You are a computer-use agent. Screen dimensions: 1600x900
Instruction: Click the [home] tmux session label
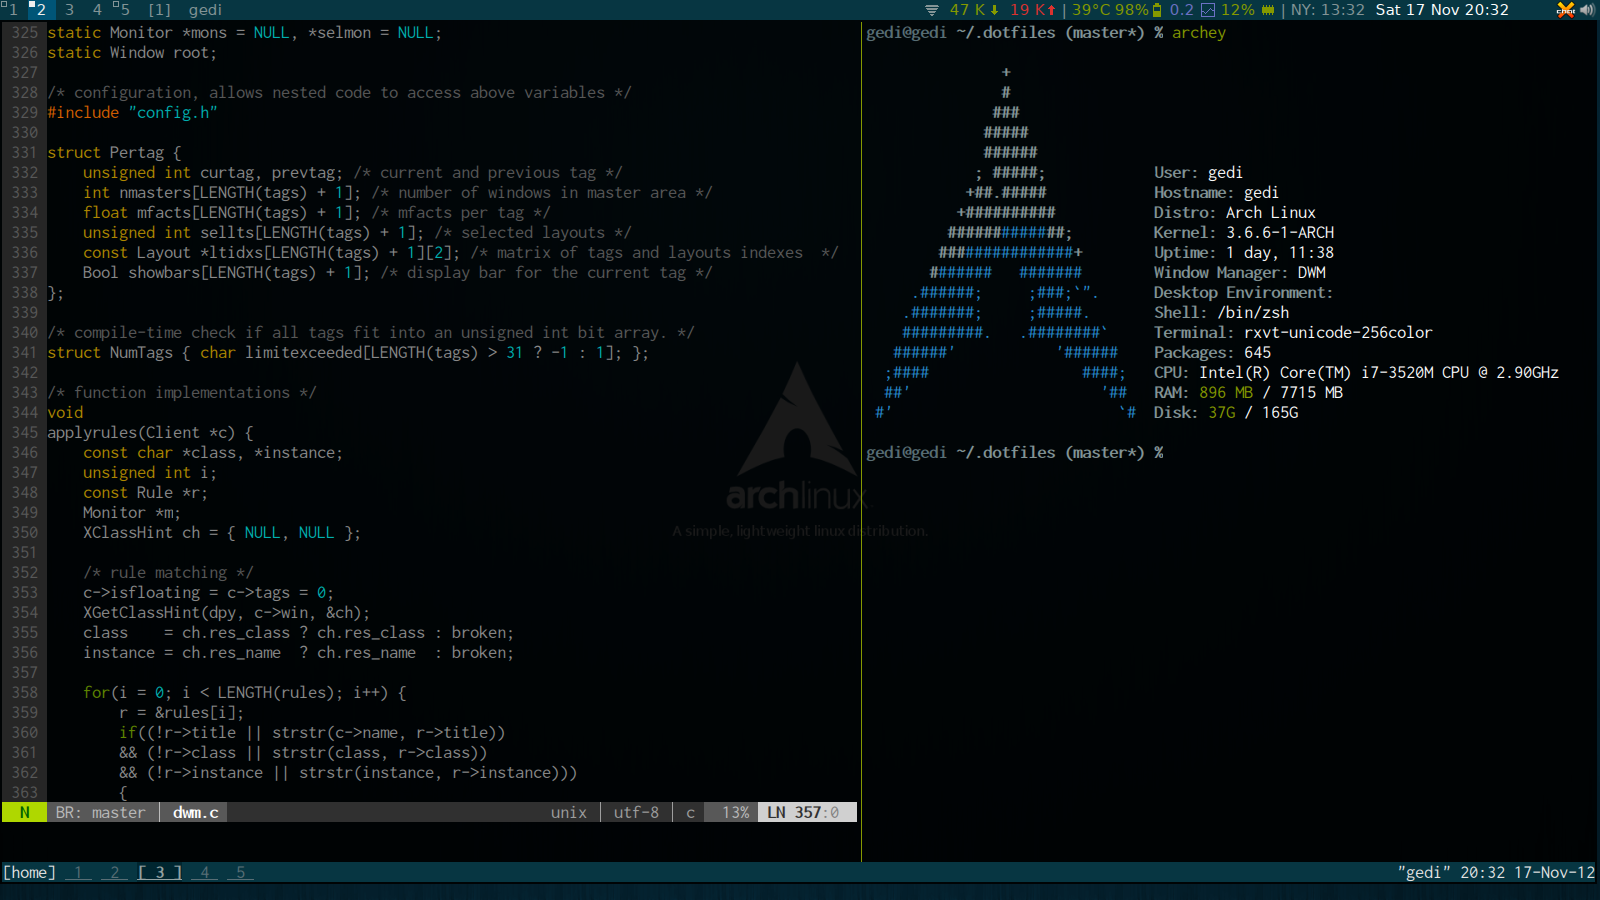(29, 872)
